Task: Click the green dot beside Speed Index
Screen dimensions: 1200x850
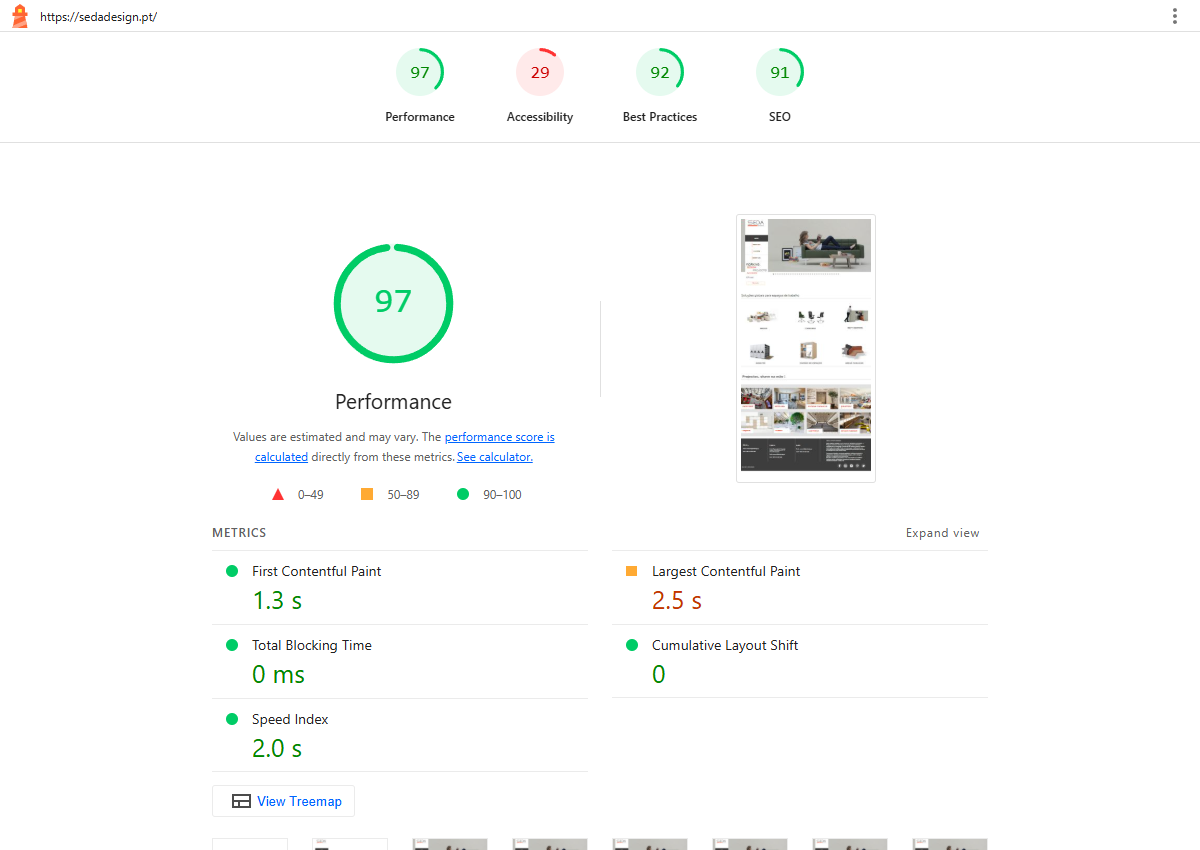Action: [232, 719]
